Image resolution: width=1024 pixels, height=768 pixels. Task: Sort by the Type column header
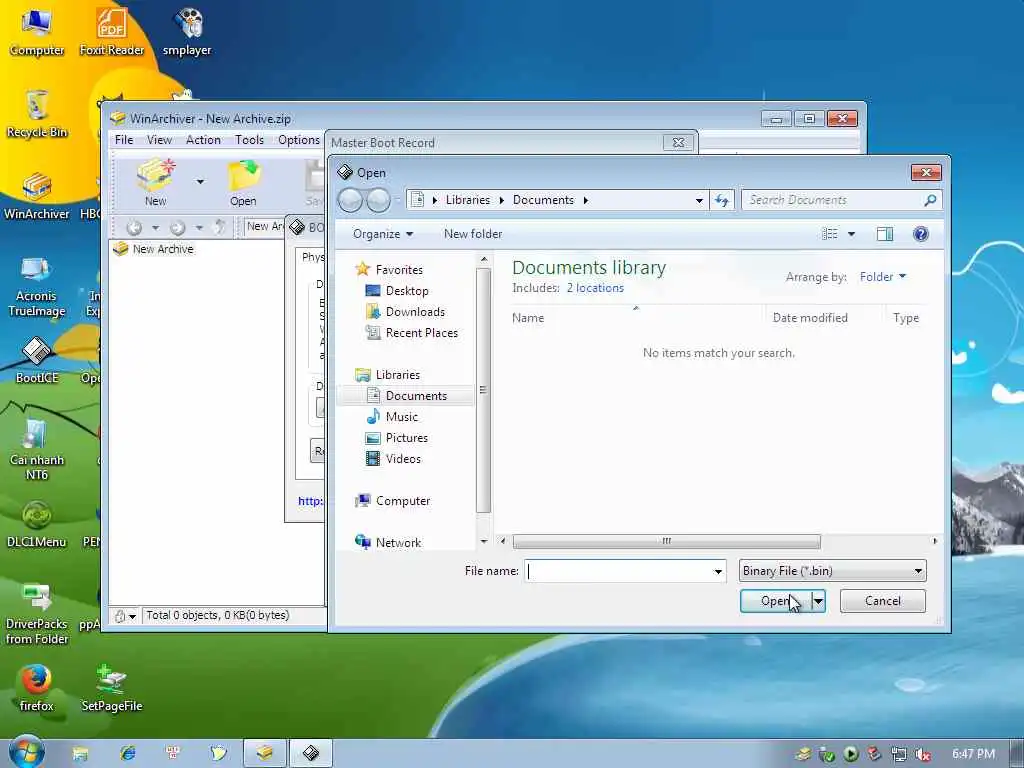[906, 318]
